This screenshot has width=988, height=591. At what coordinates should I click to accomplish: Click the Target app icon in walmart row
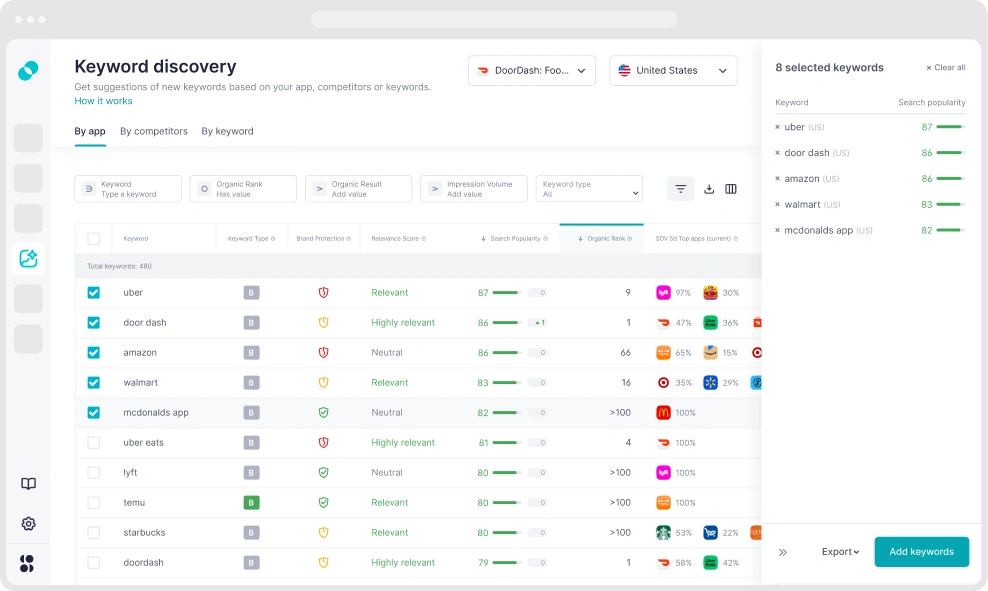(x=663, y=382)
